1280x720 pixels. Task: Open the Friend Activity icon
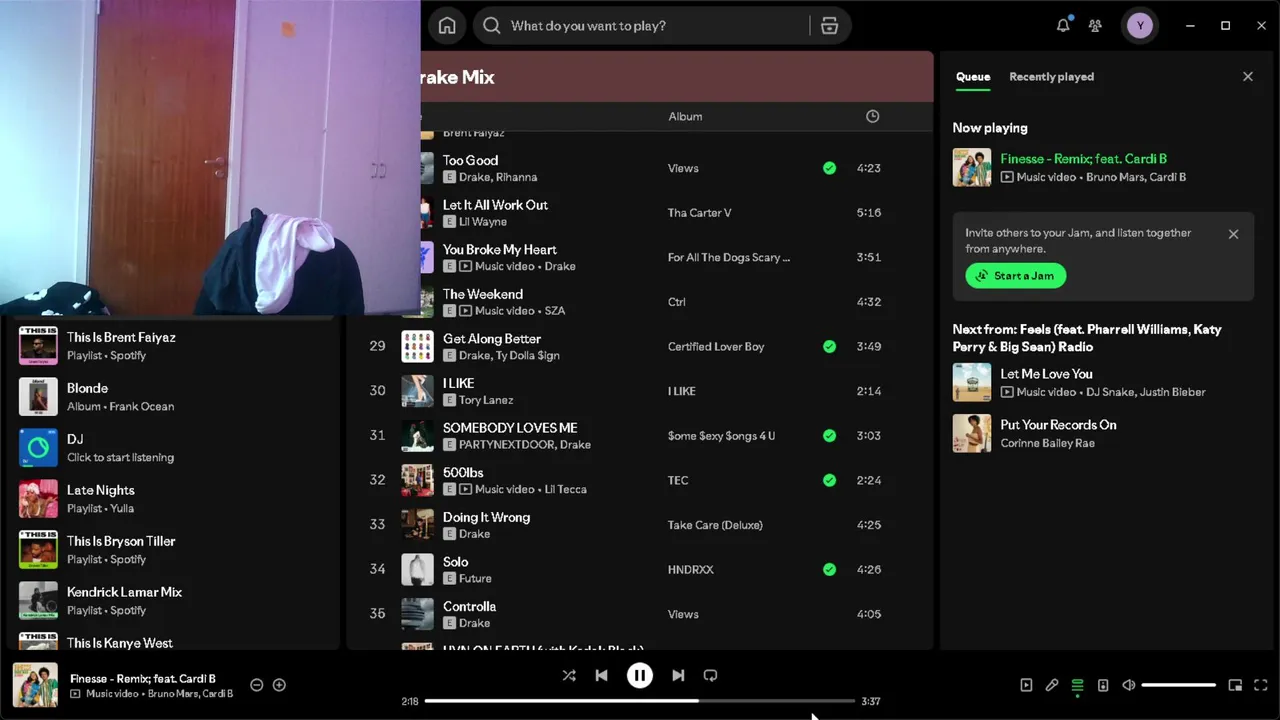coord(1096,26)
